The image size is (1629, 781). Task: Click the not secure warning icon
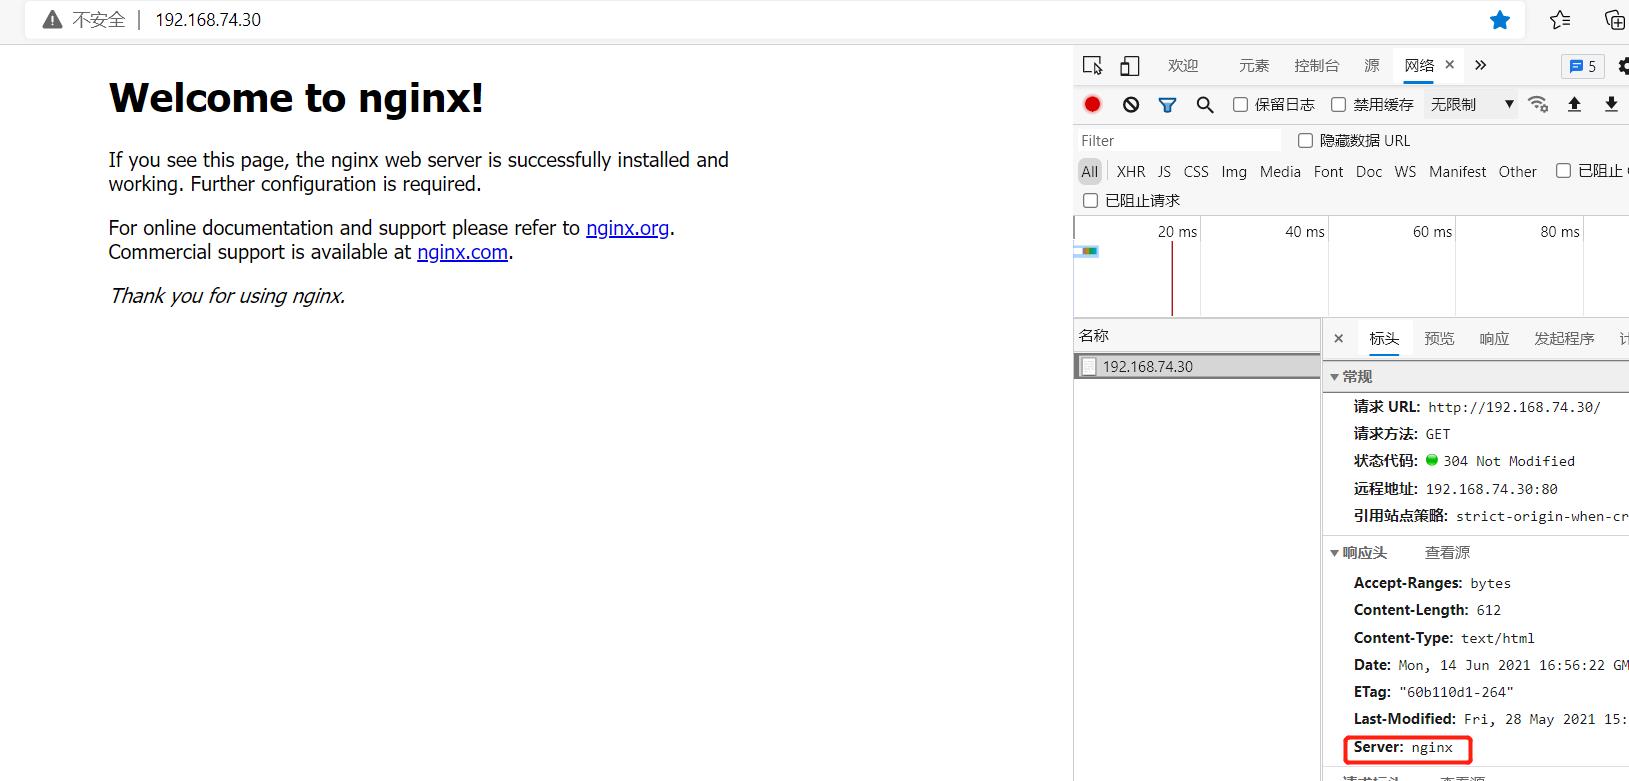pos(52,20)
